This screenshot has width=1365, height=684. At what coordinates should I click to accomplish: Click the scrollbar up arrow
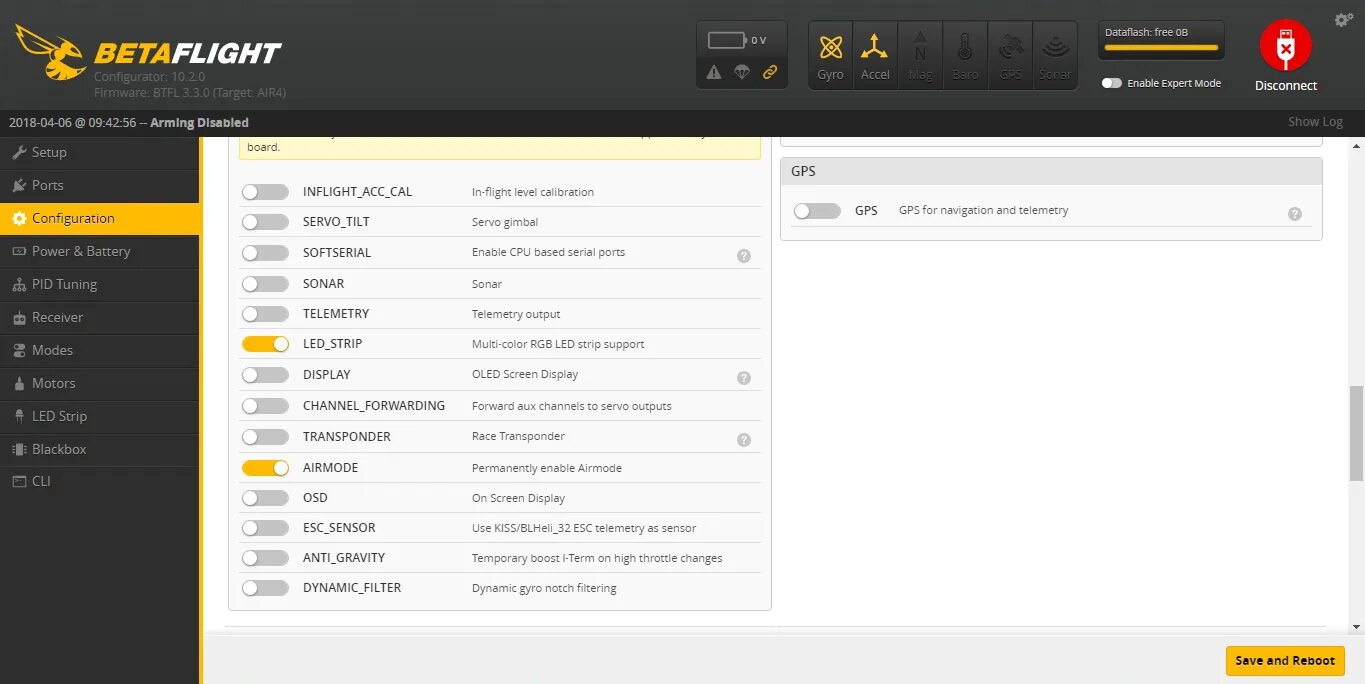point(1356,146)
